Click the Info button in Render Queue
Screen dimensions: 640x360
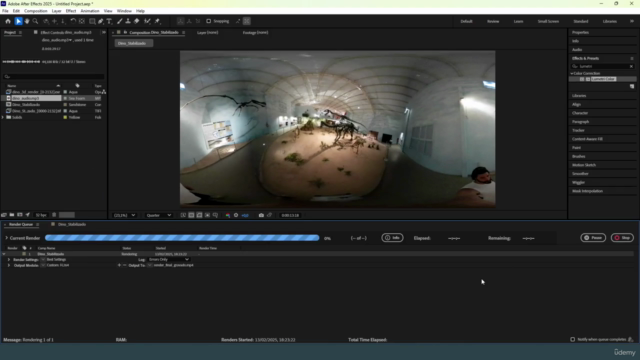point(392,238)
